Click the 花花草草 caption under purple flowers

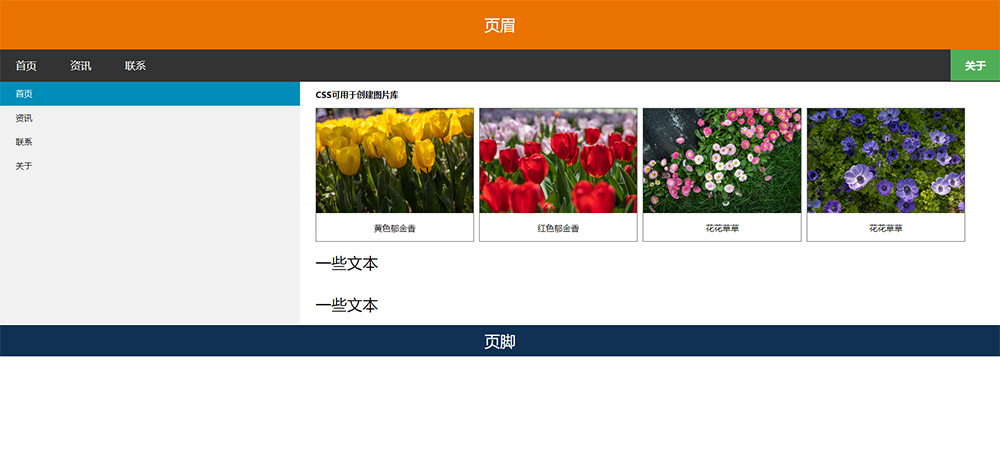[x=886, y=228]
